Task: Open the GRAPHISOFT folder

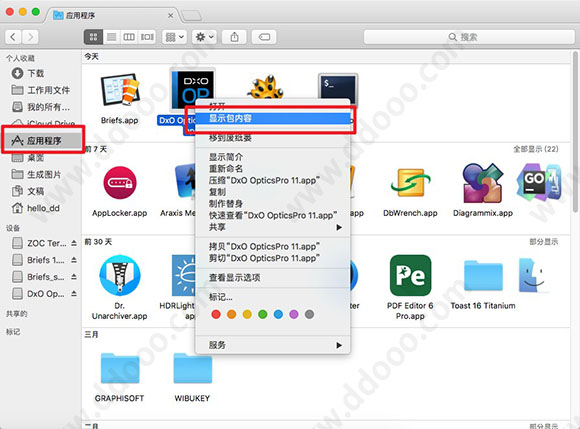Action: coord(120,368)
